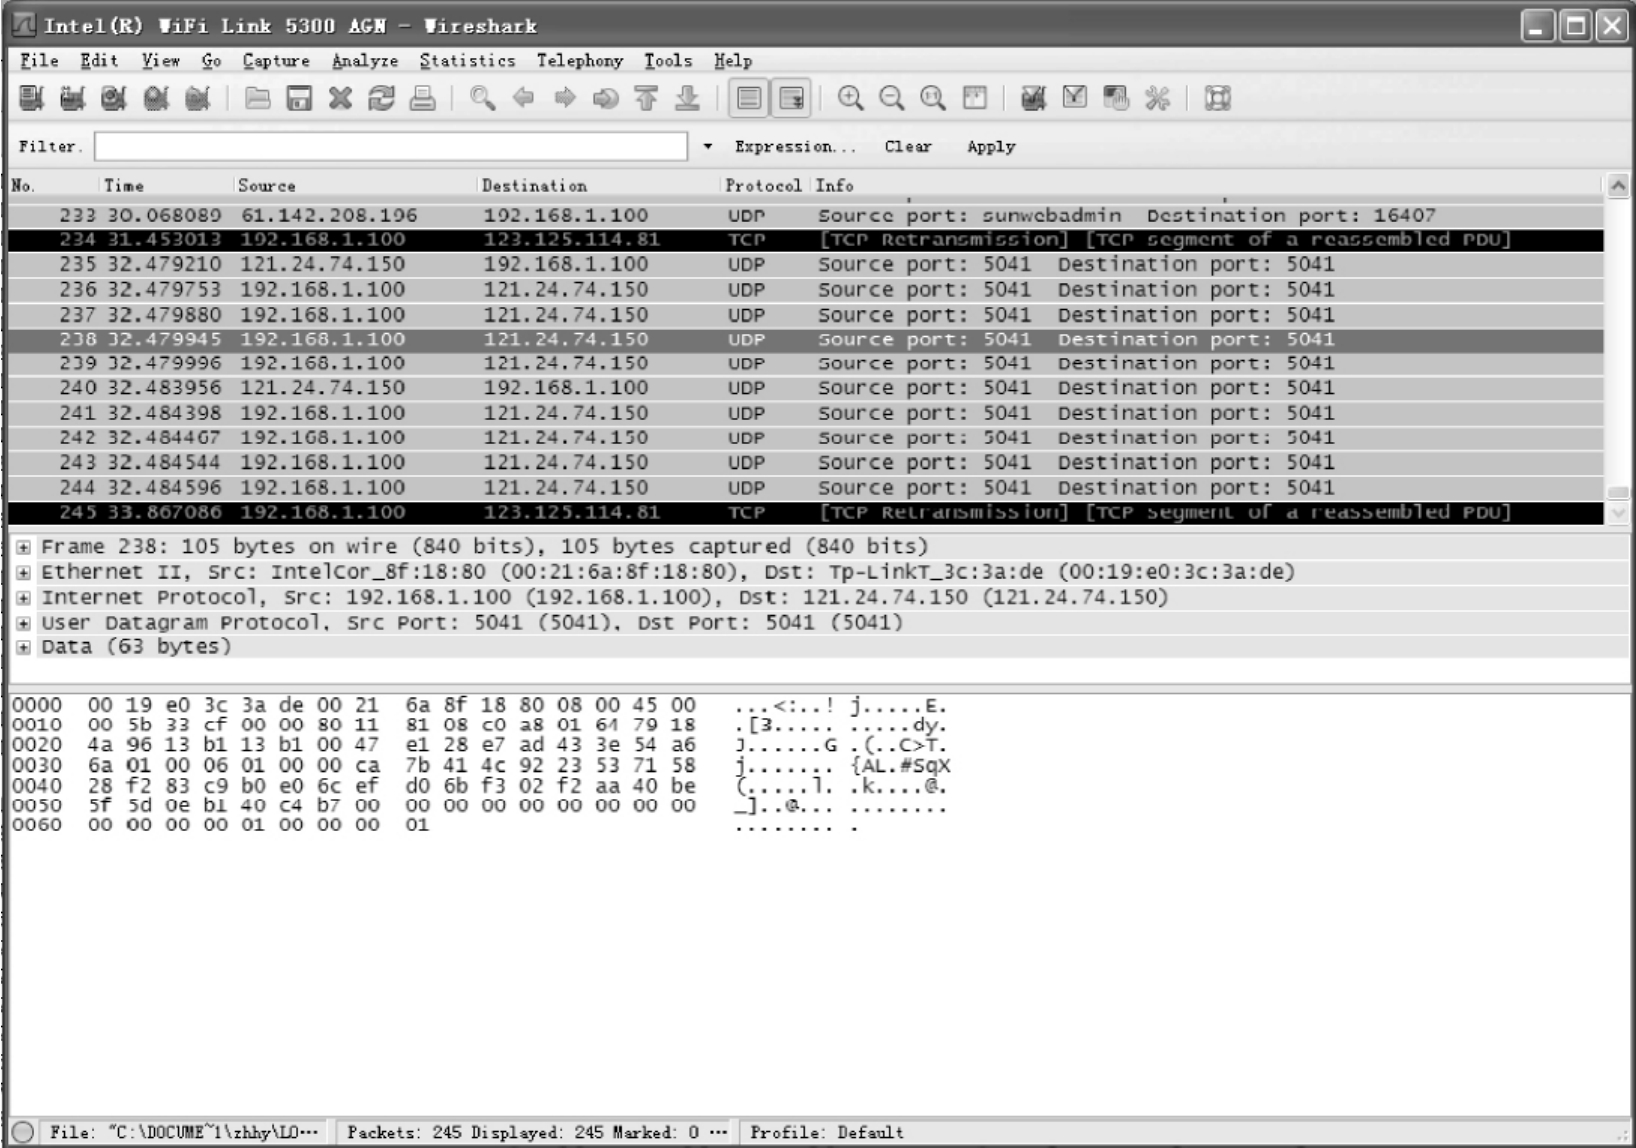Expand the Data (63 bytes) node

pos(23,647)
